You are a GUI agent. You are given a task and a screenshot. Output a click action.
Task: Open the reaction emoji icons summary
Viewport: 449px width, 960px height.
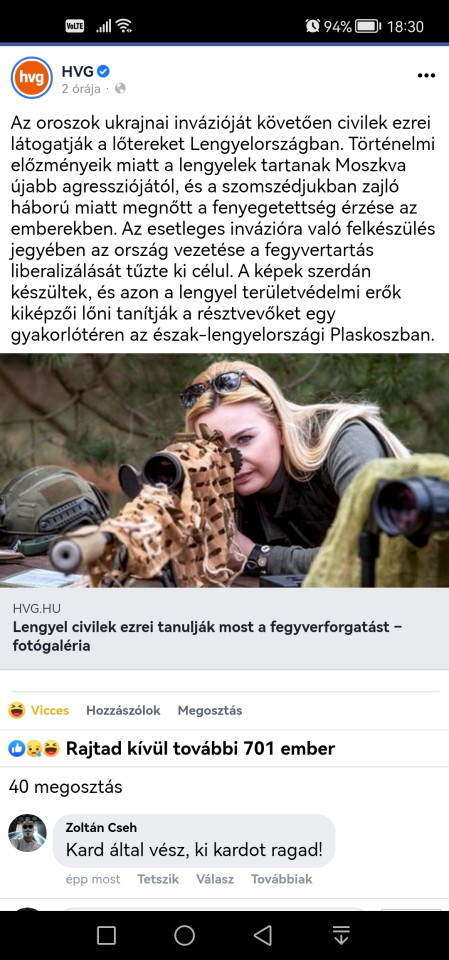(34, 748)
